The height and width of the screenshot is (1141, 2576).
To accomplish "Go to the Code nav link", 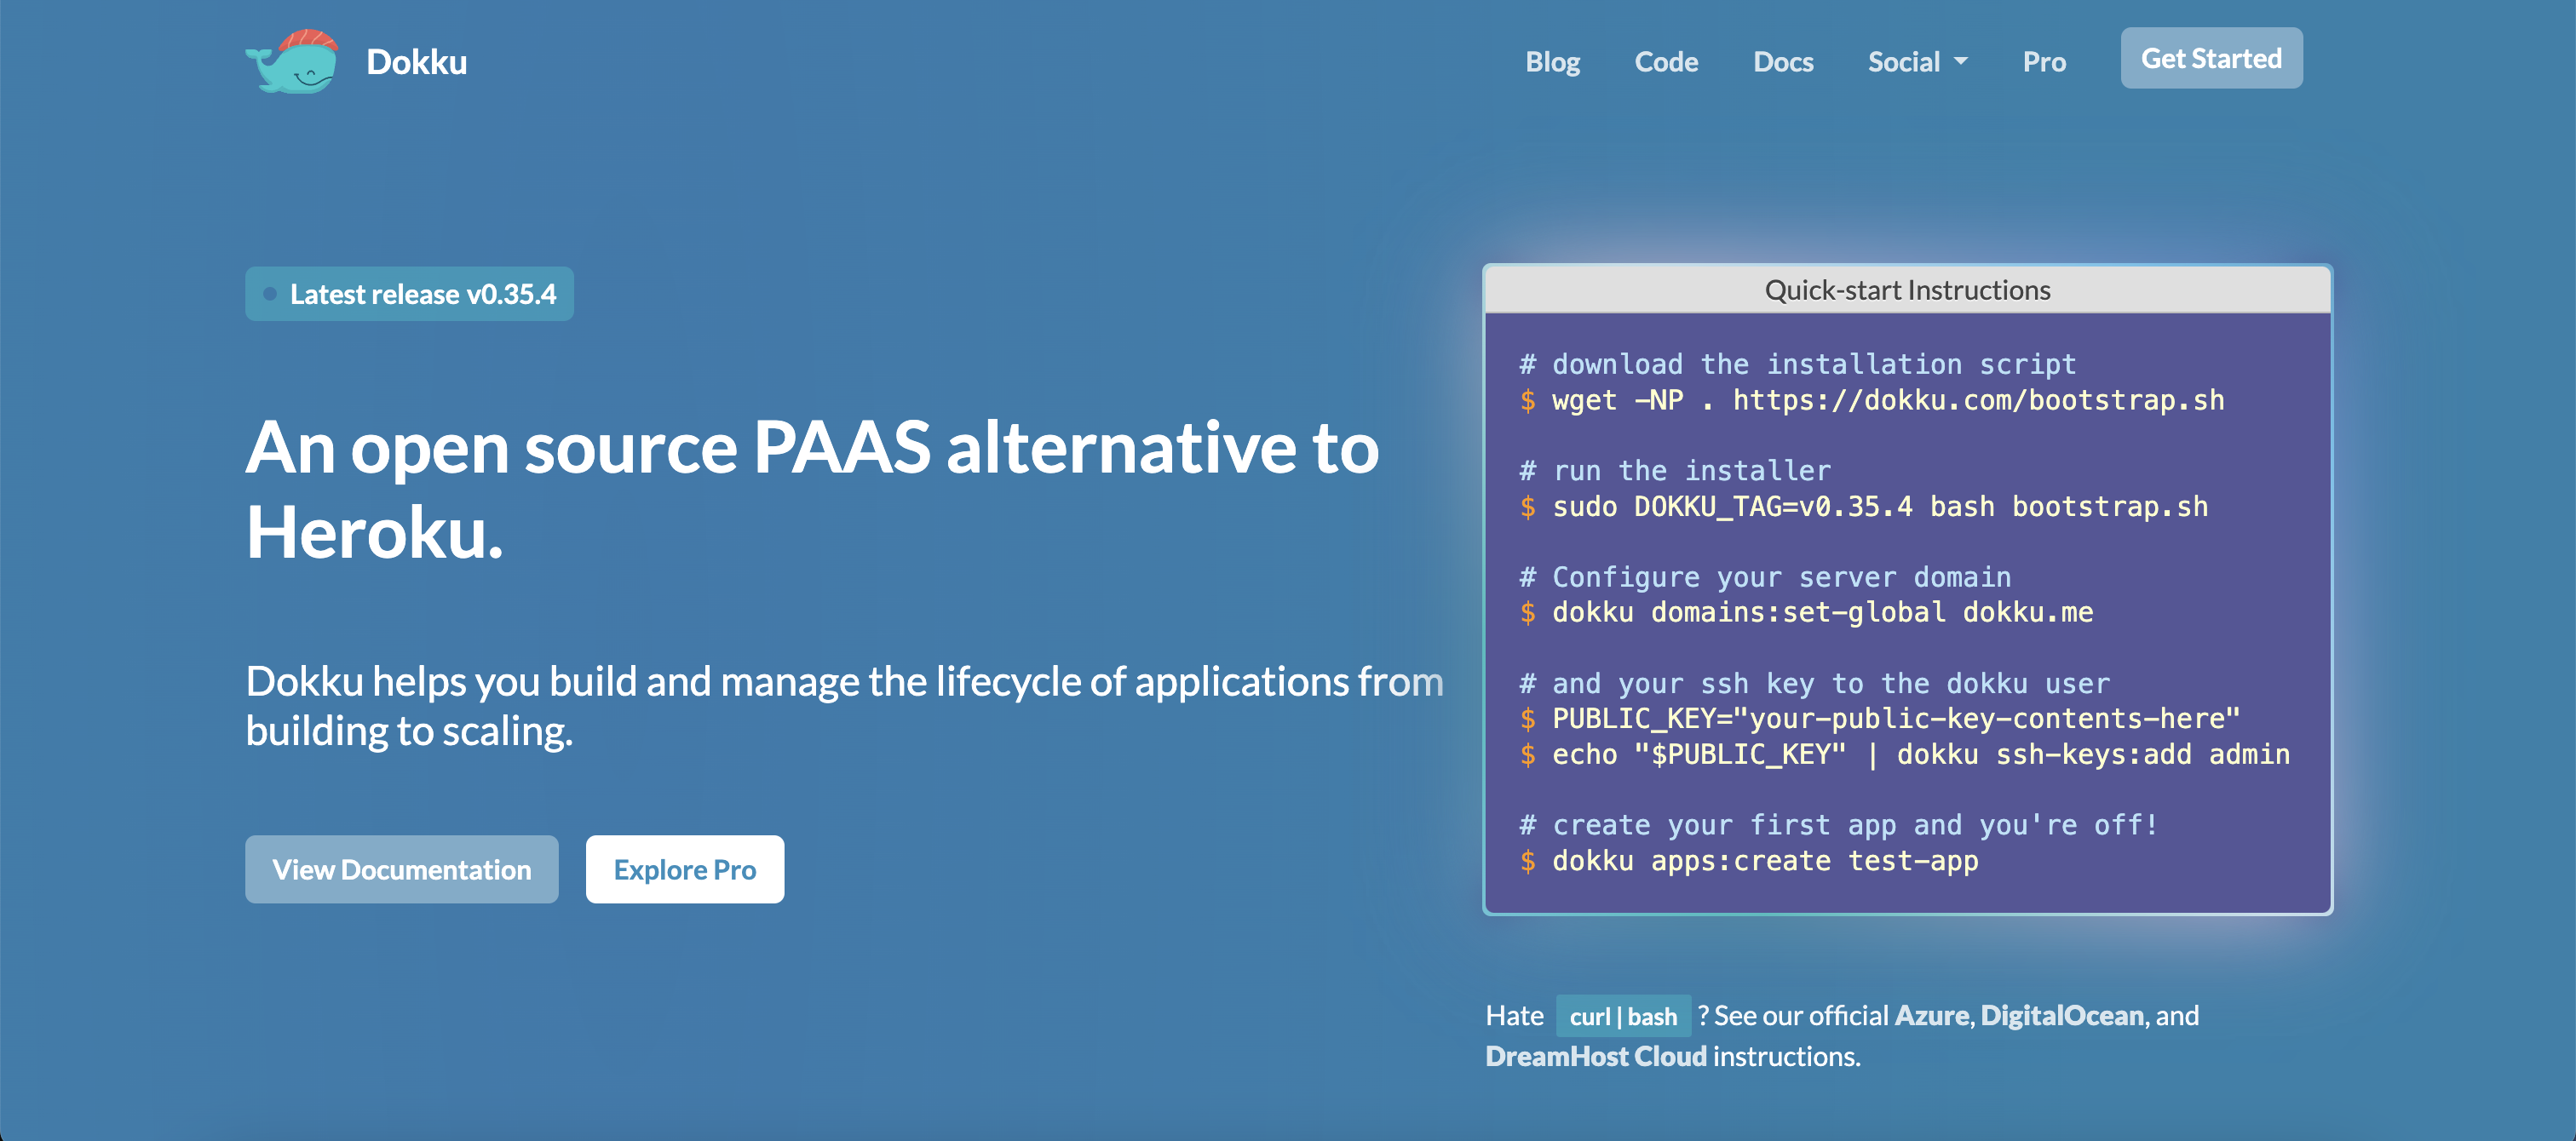I will point(1666,62).
